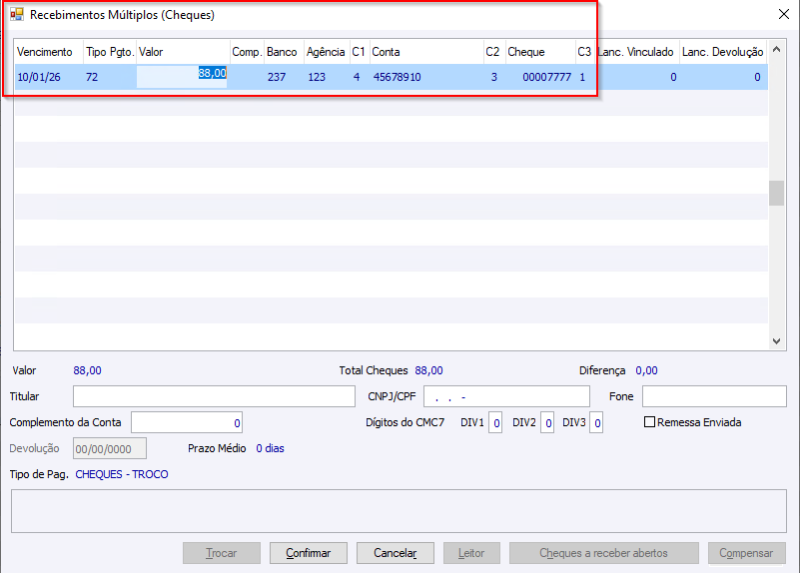Click the Fone input field

pos(714,396)
